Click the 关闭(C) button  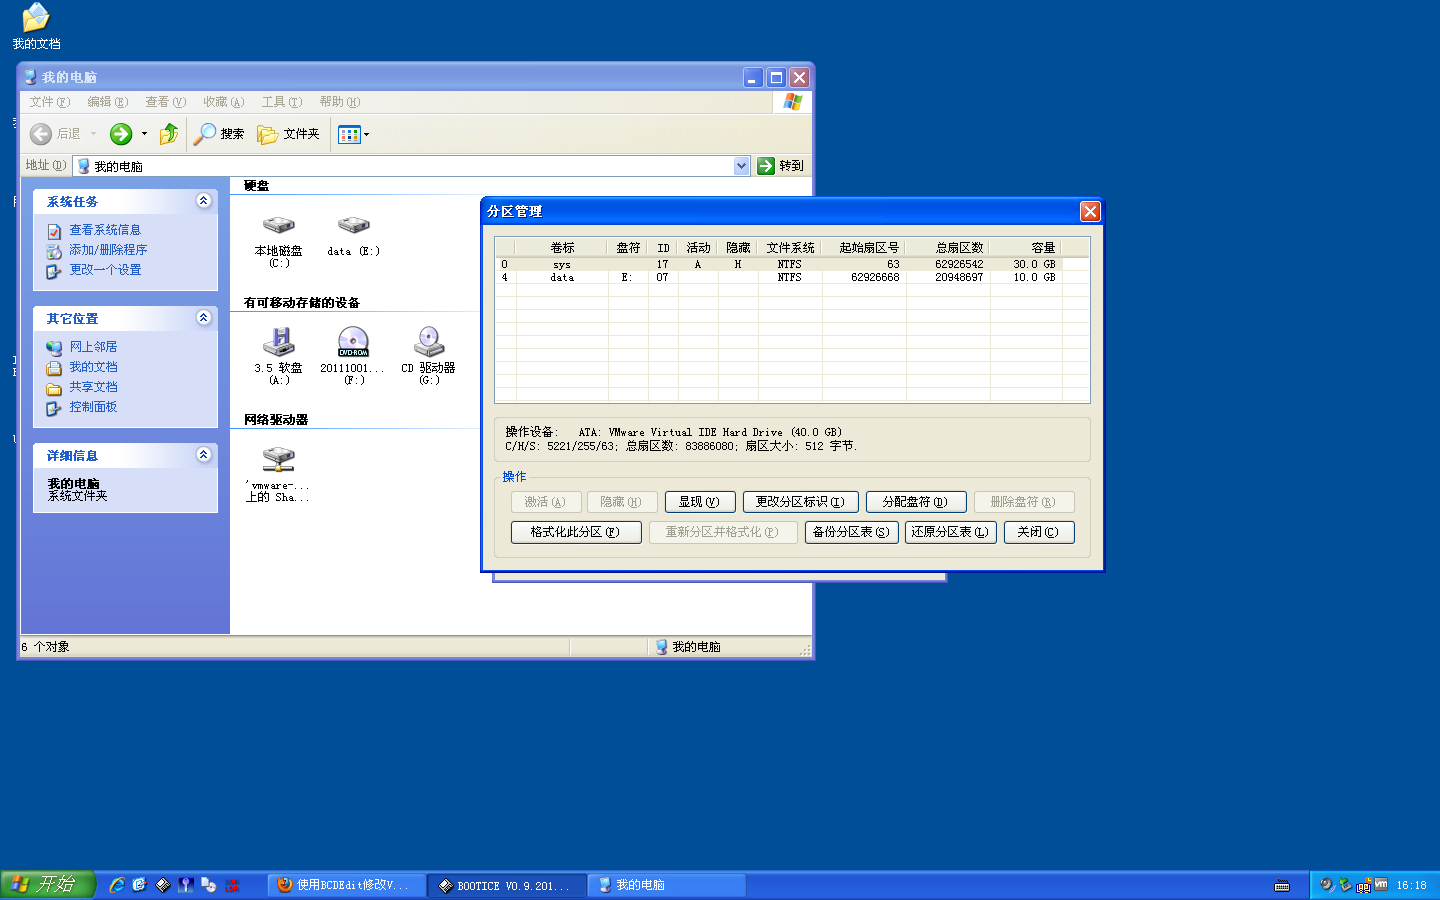point(1039,532)
